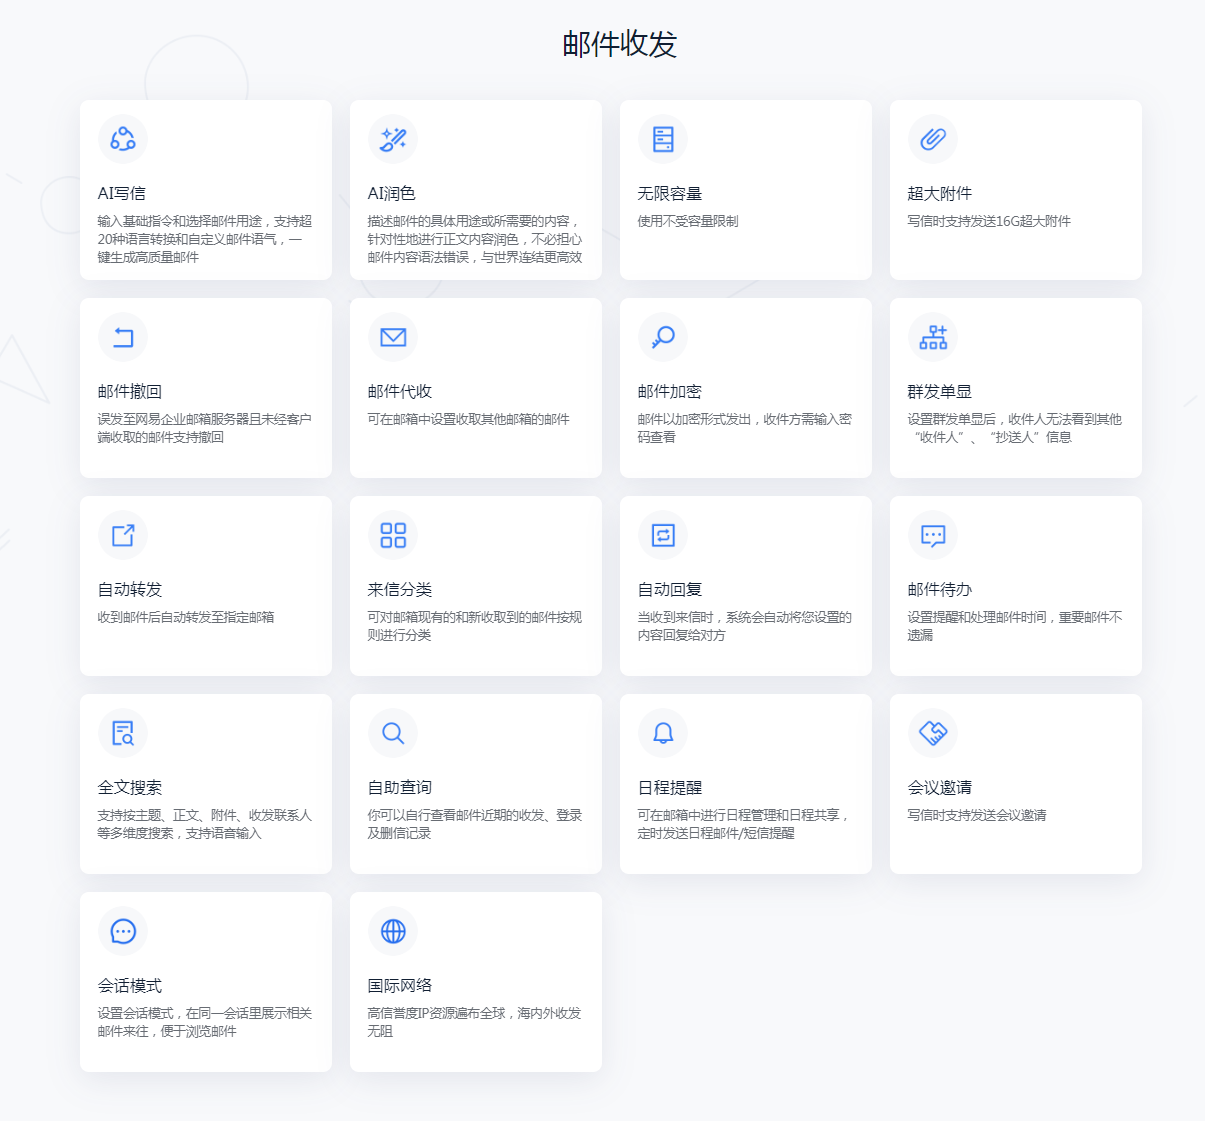Click the 邮件加密 key icon
Screen dimensions: 1205x1121
click(663, 337)
